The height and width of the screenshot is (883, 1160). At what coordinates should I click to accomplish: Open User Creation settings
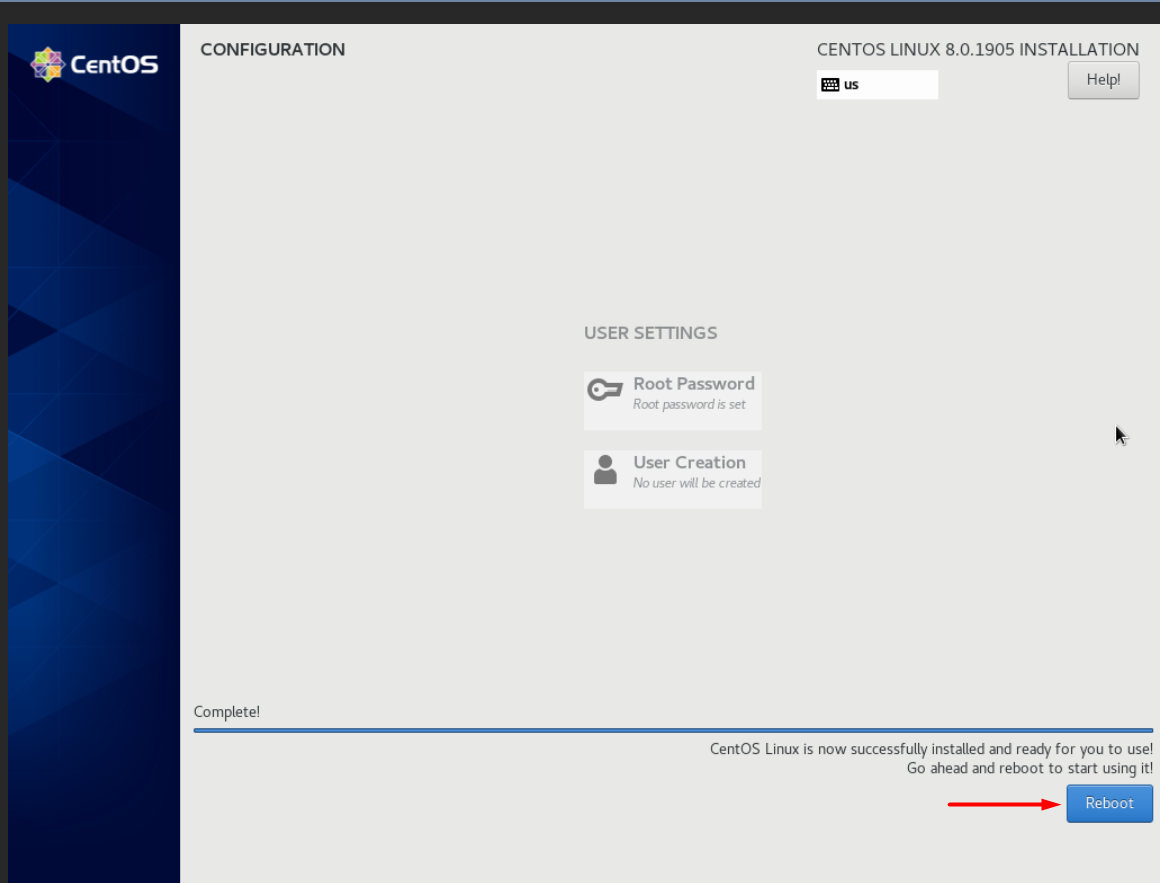[672, 478]
